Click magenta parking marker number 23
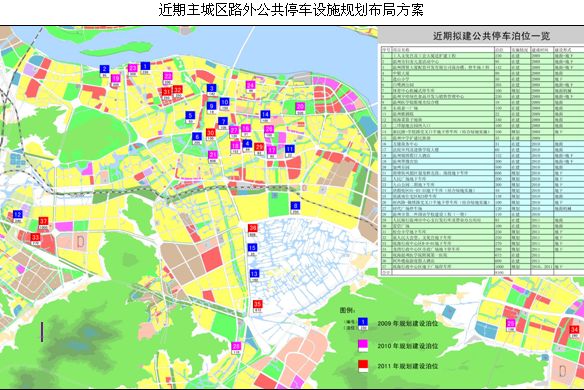This screenshot has width=584, height=390. [133, 70]
